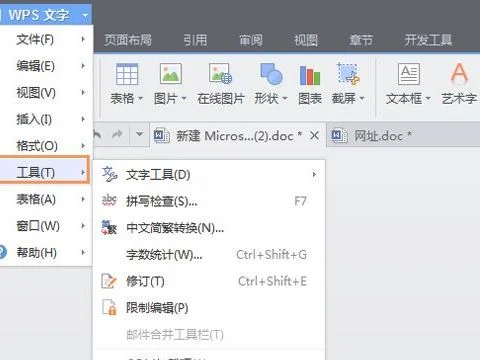Viewport: 480px width, 360px height.
Task: Open the 表格 dropdown arrow
Action: point(140,99)
